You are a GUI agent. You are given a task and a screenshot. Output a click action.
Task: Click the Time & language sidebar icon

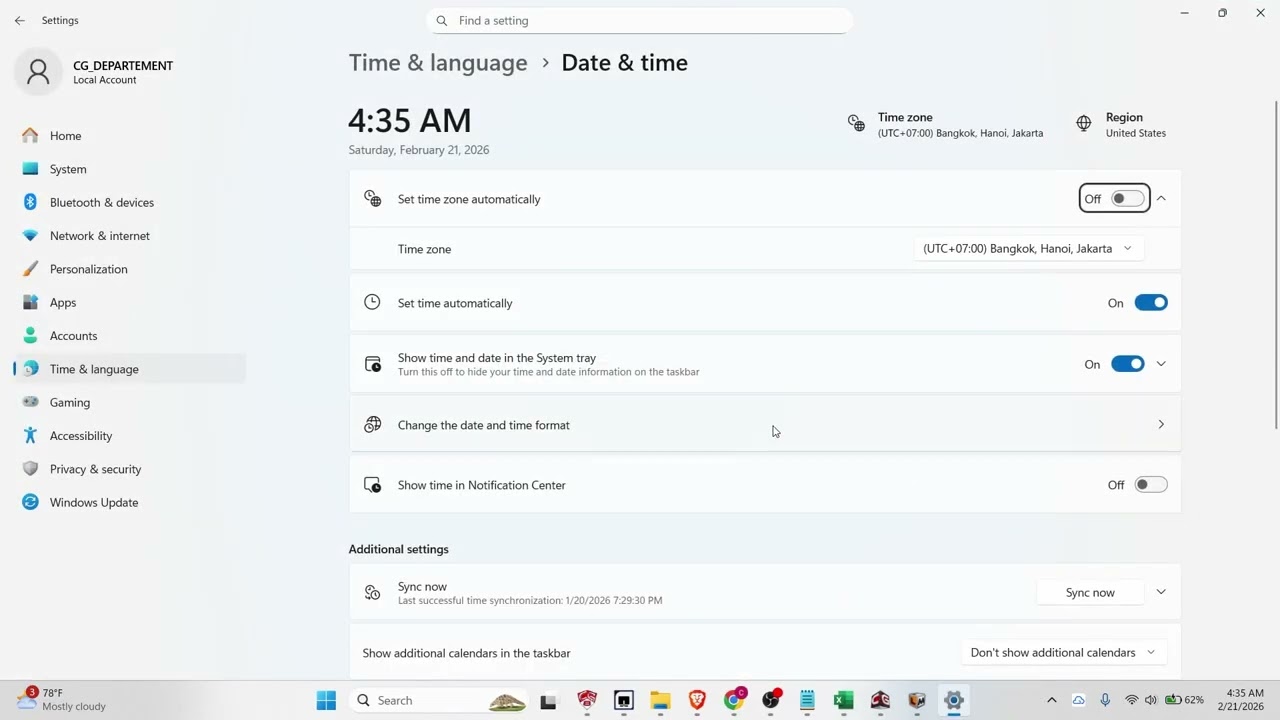[x=30, y=369]
